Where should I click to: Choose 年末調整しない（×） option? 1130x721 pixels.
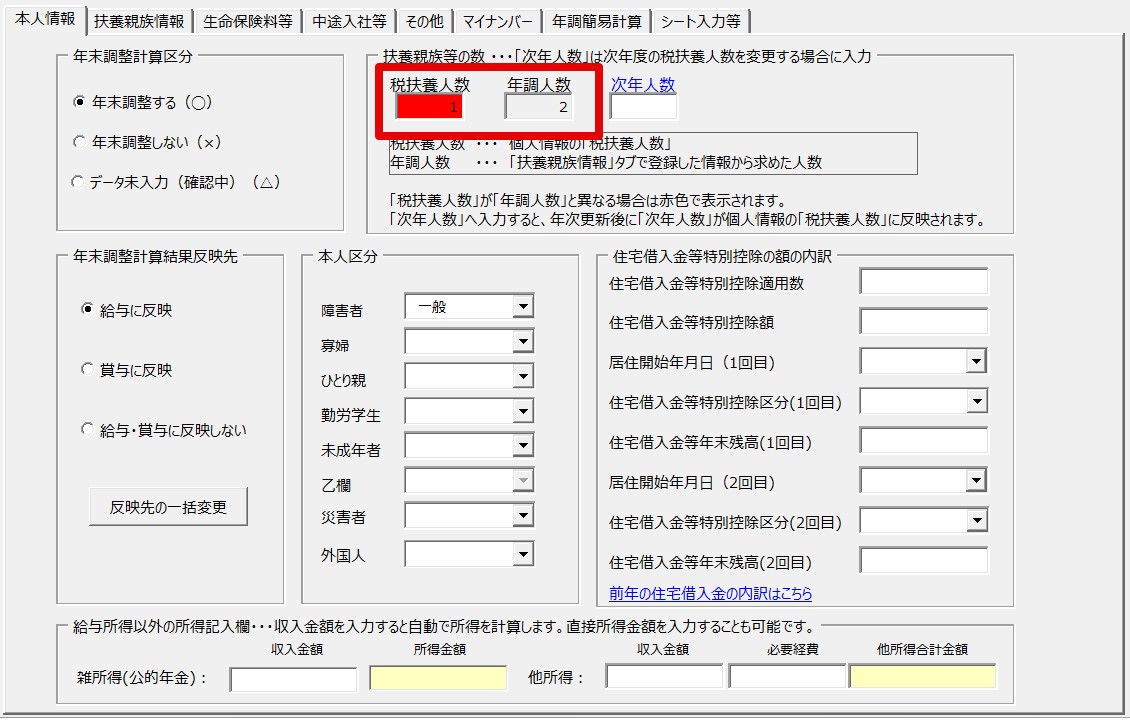click(80, 142)
